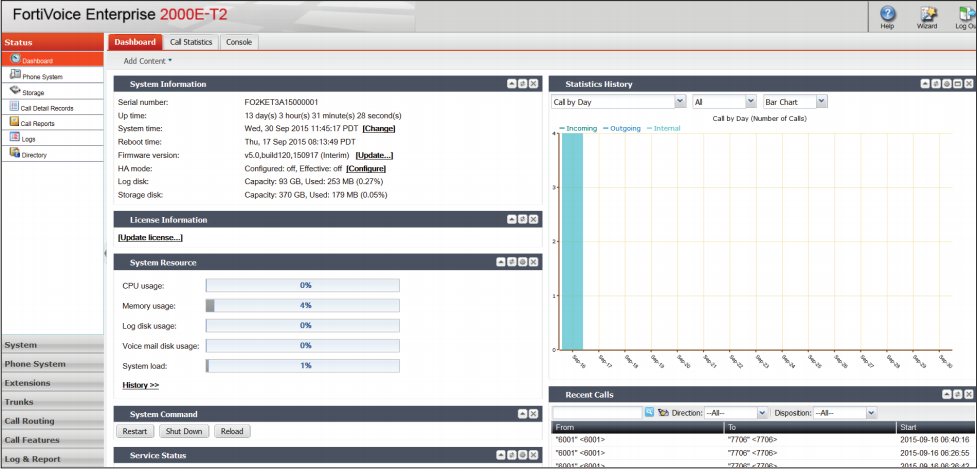Expand the Call Features menu section
This screenshot has height=469, width=977.
[x=52, y=440]
